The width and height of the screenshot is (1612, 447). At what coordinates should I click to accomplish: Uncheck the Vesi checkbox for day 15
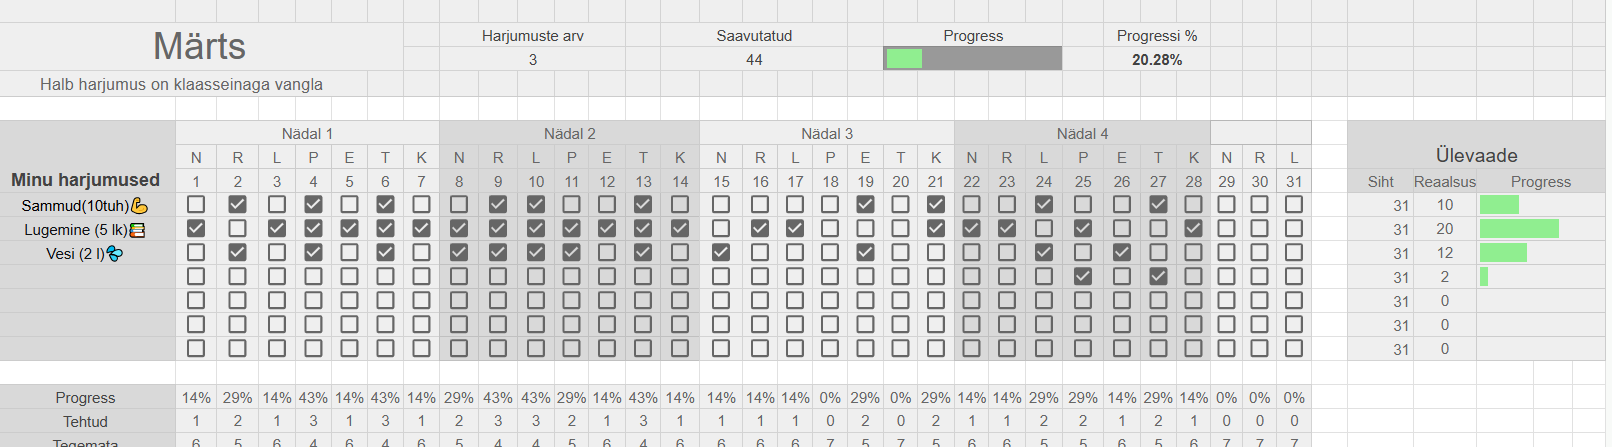coord(721,252)
